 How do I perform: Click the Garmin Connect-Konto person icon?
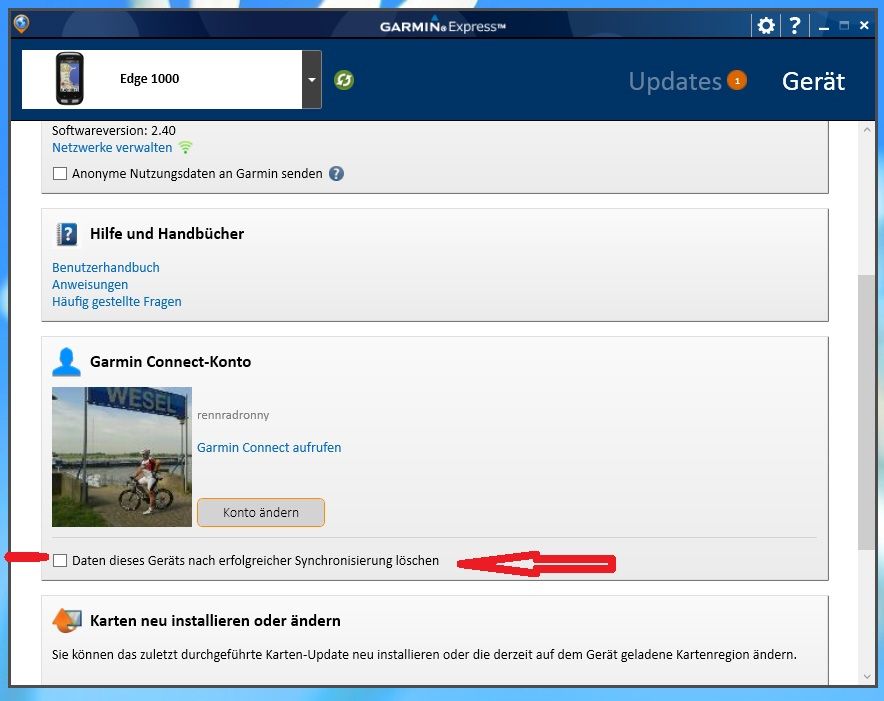pos(66,362)
